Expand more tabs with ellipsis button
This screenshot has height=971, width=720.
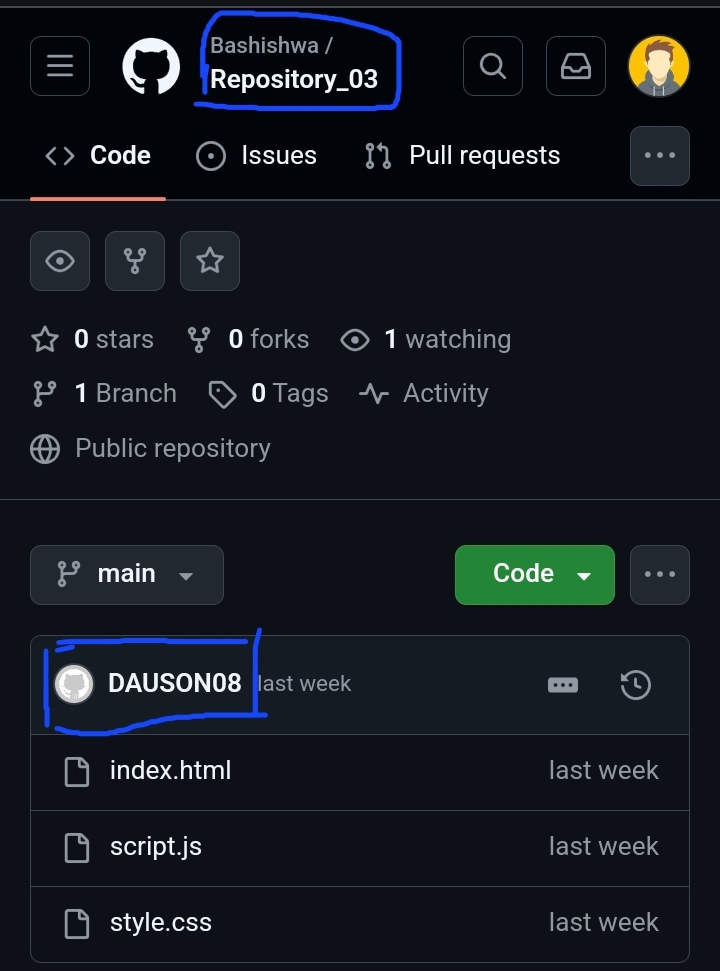pos(659,156)
